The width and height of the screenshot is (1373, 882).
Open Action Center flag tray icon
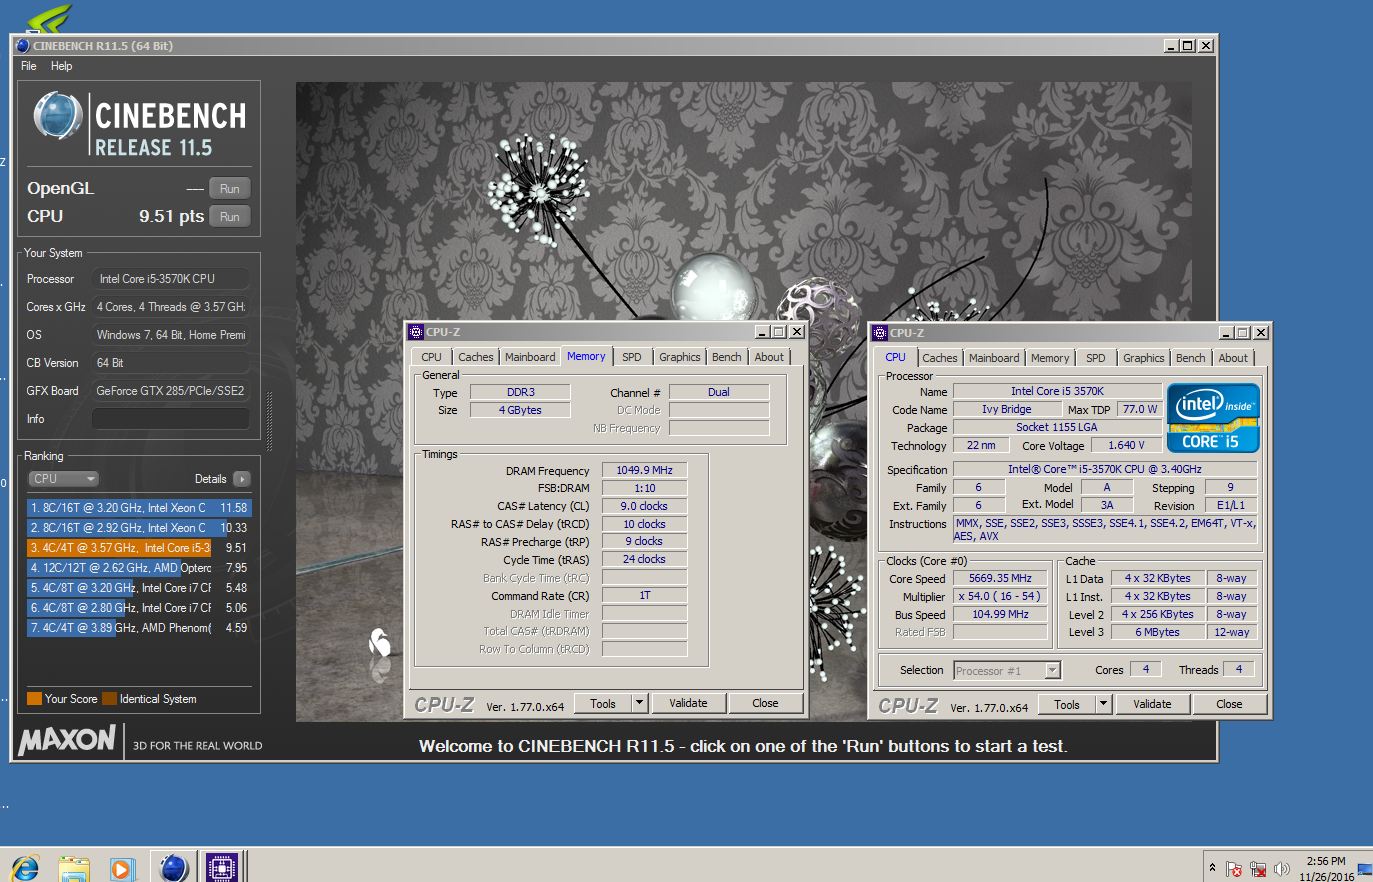[x=1234, y=869]
